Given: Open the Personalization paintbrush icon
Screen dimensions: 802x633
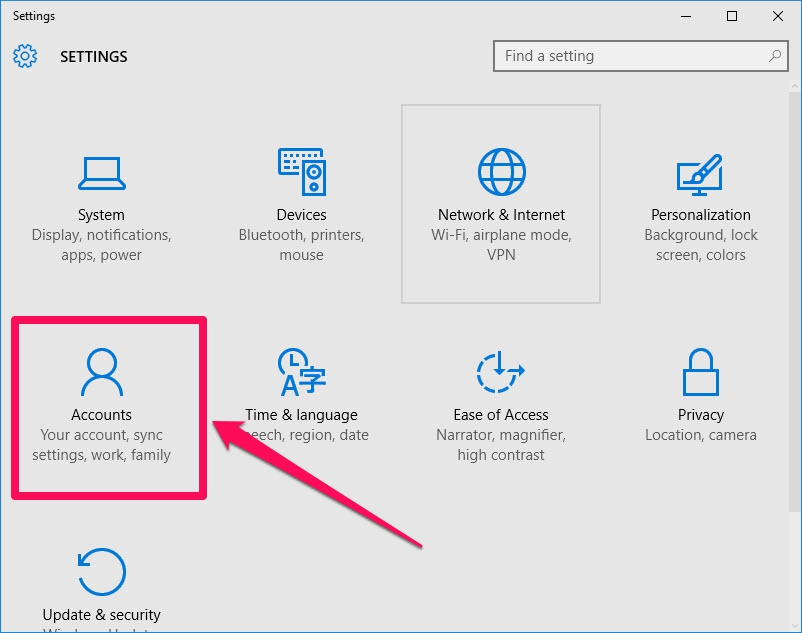Looking at the screenshot, I should [x=700, y=174].
